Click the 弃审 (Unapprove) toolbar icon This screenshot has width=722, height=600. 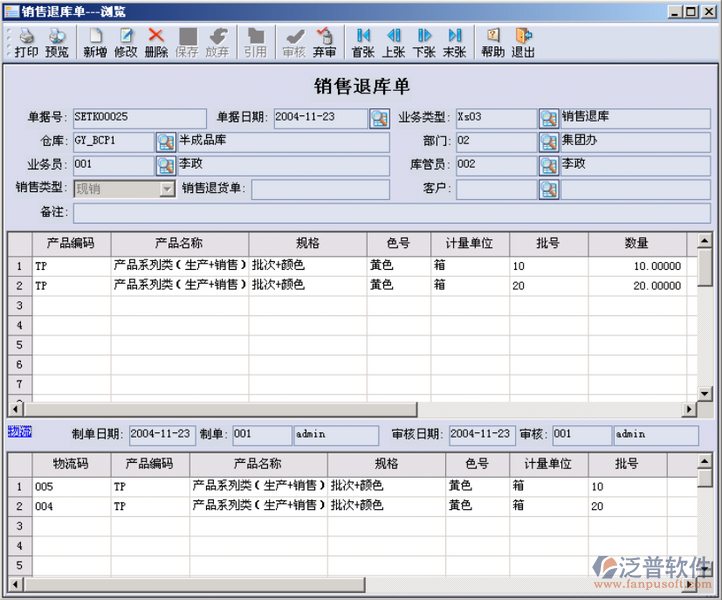click(x=324, y=42)
